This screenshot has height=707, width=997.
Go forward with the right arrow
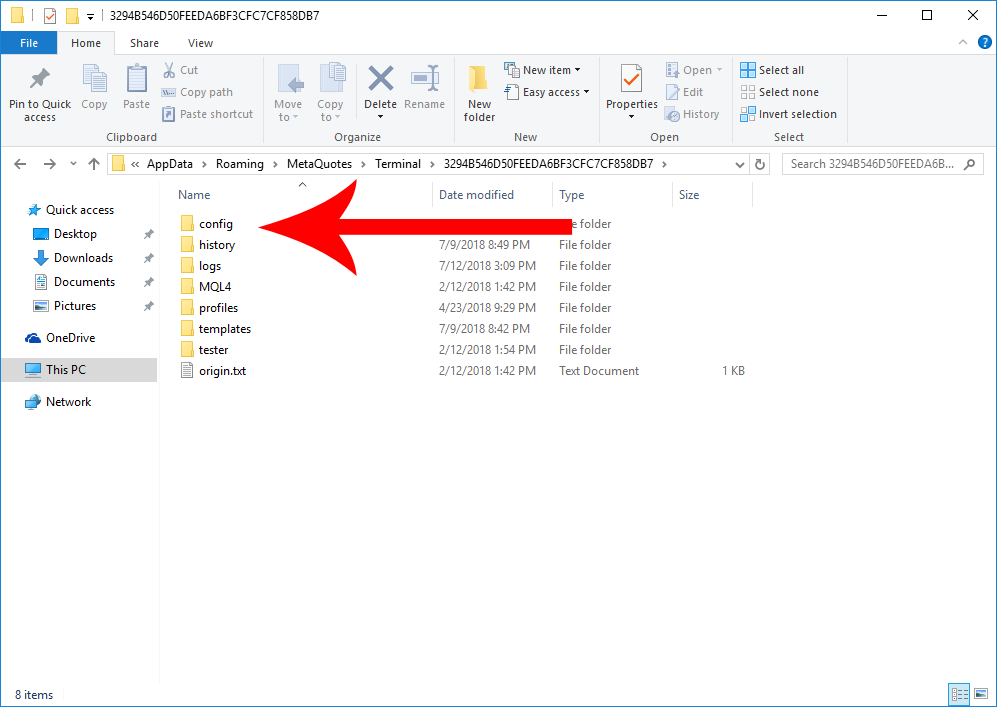[x=49, y=164]
